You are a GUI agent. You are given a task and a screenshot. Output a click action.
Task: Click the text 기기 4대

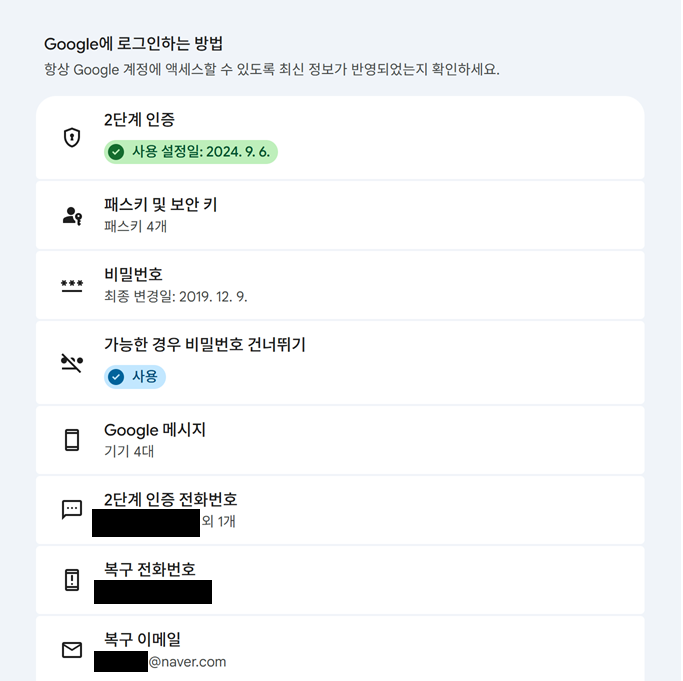[x=129, y=451]
